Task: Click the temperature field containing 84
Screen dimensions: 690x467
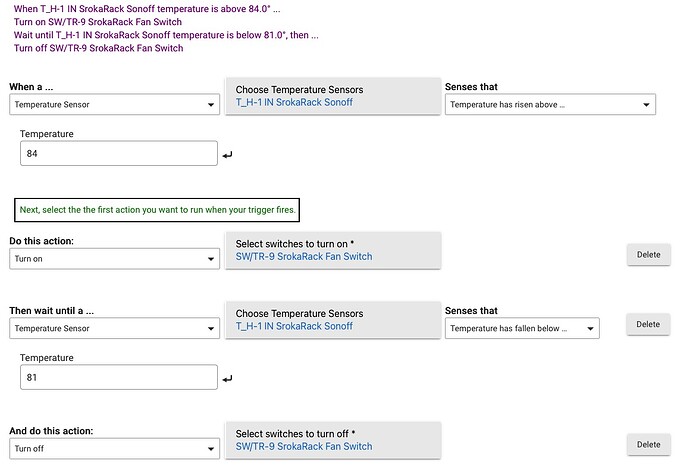Action: [119, 153]
